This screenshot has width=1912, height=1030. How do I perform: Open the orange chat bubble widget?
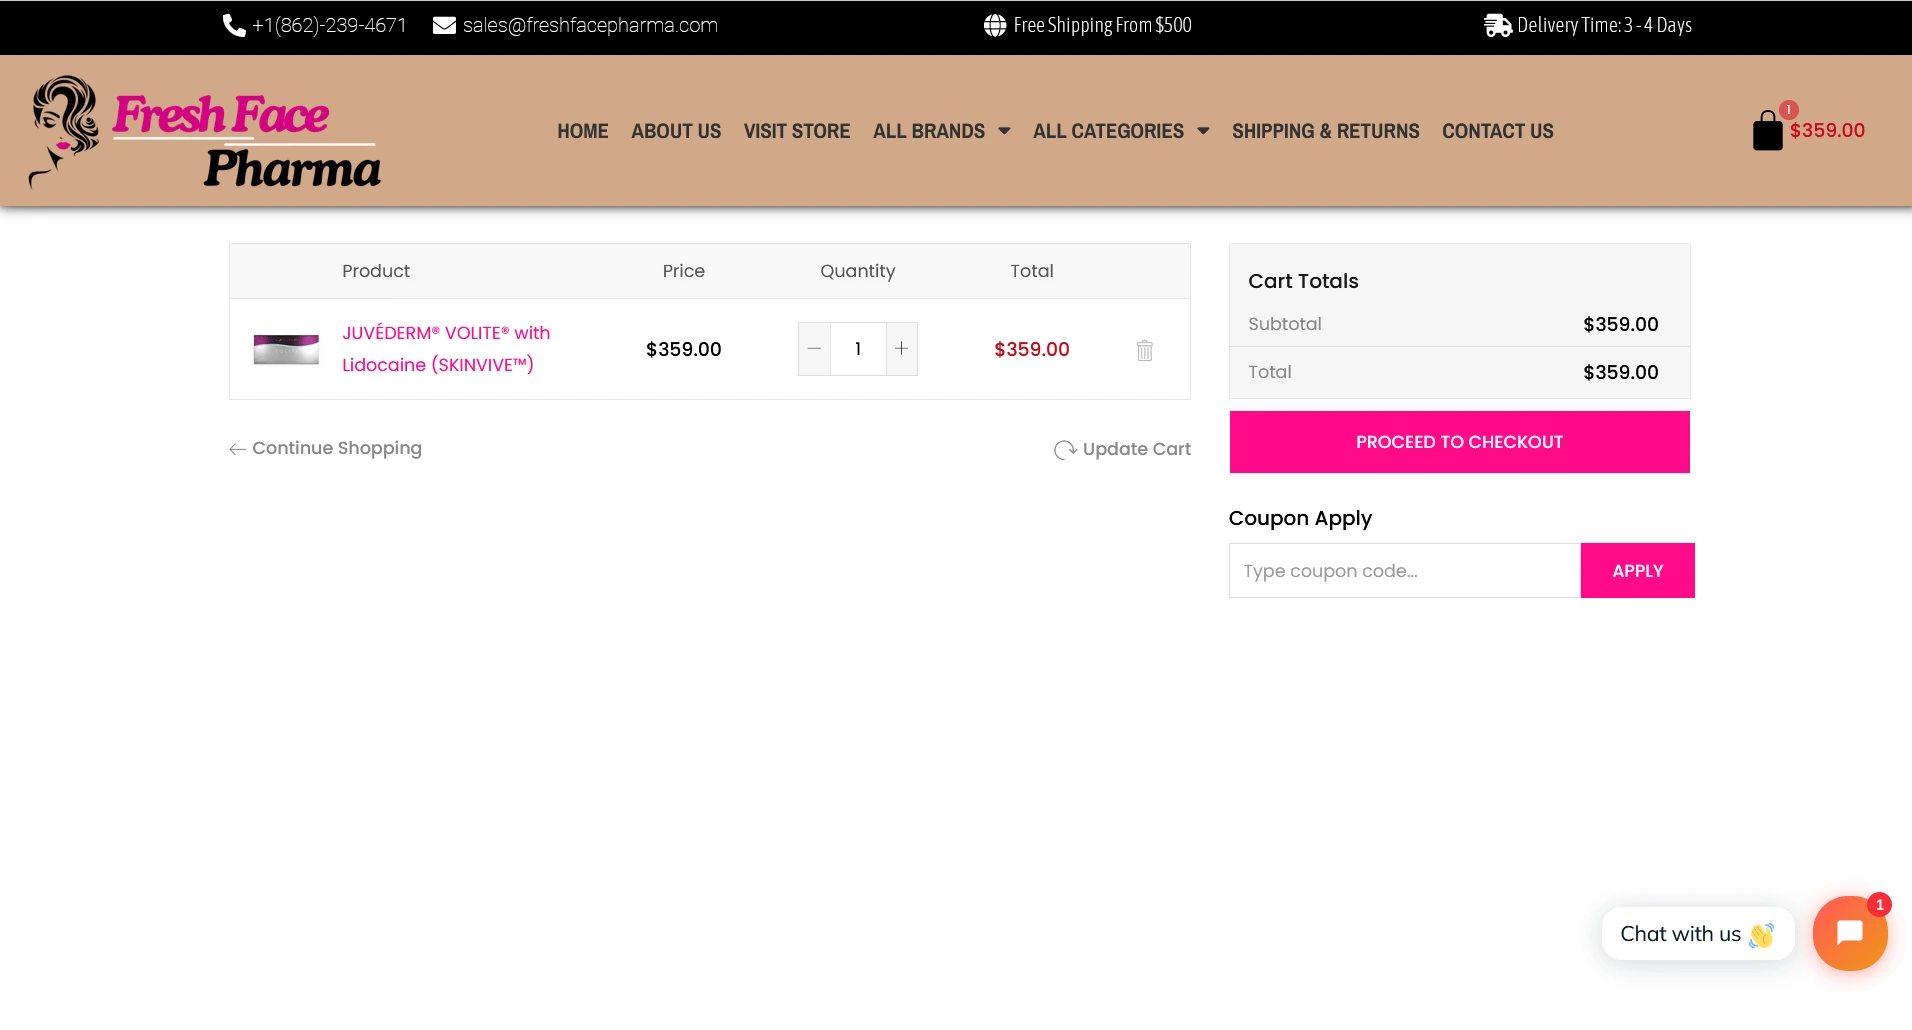pyautogui.click(x=1850, y=933)
